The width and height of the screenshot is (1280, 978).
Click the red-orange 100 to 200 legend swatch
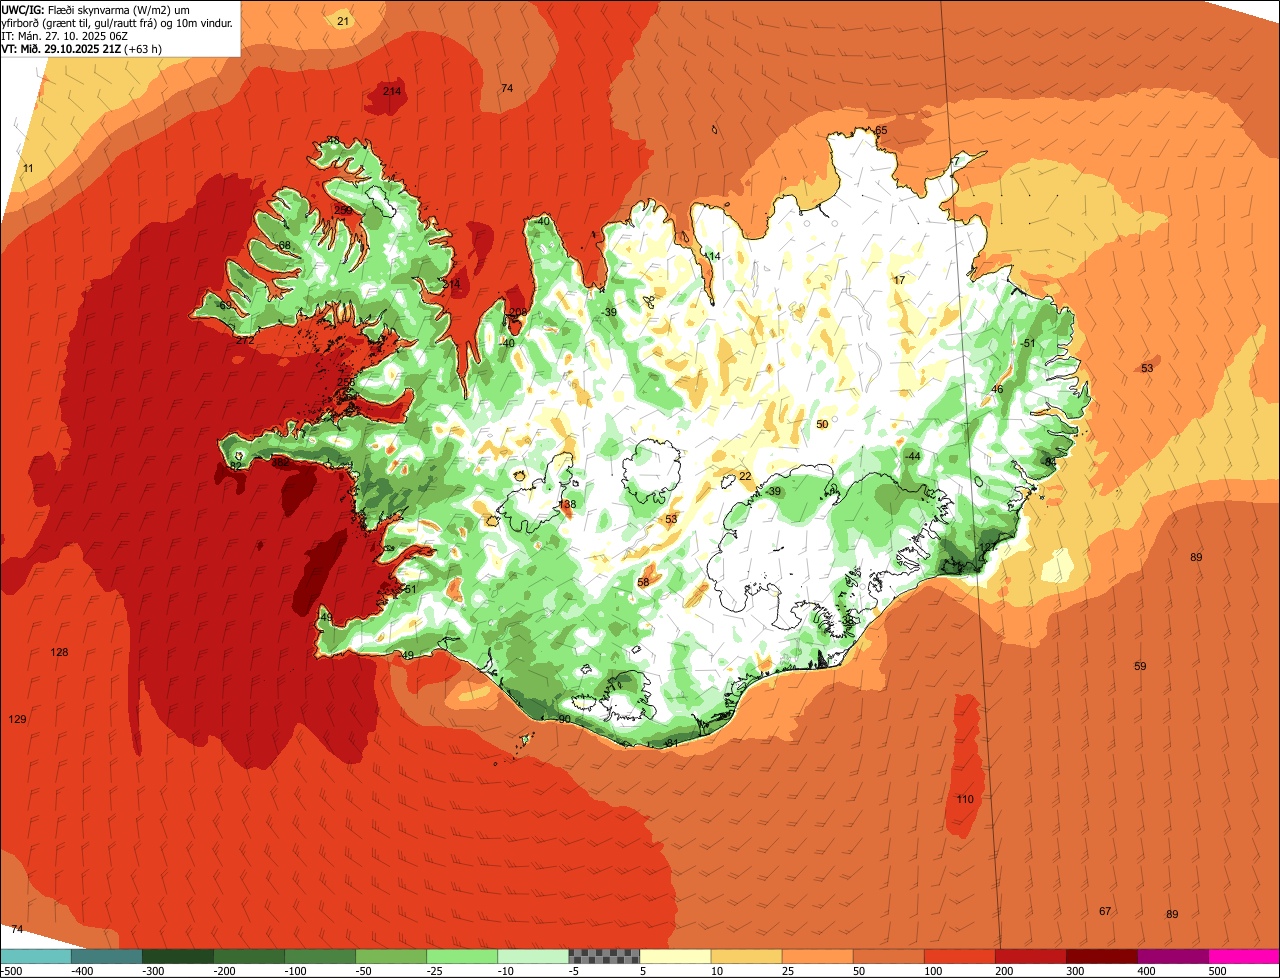[x=959, y=957]
